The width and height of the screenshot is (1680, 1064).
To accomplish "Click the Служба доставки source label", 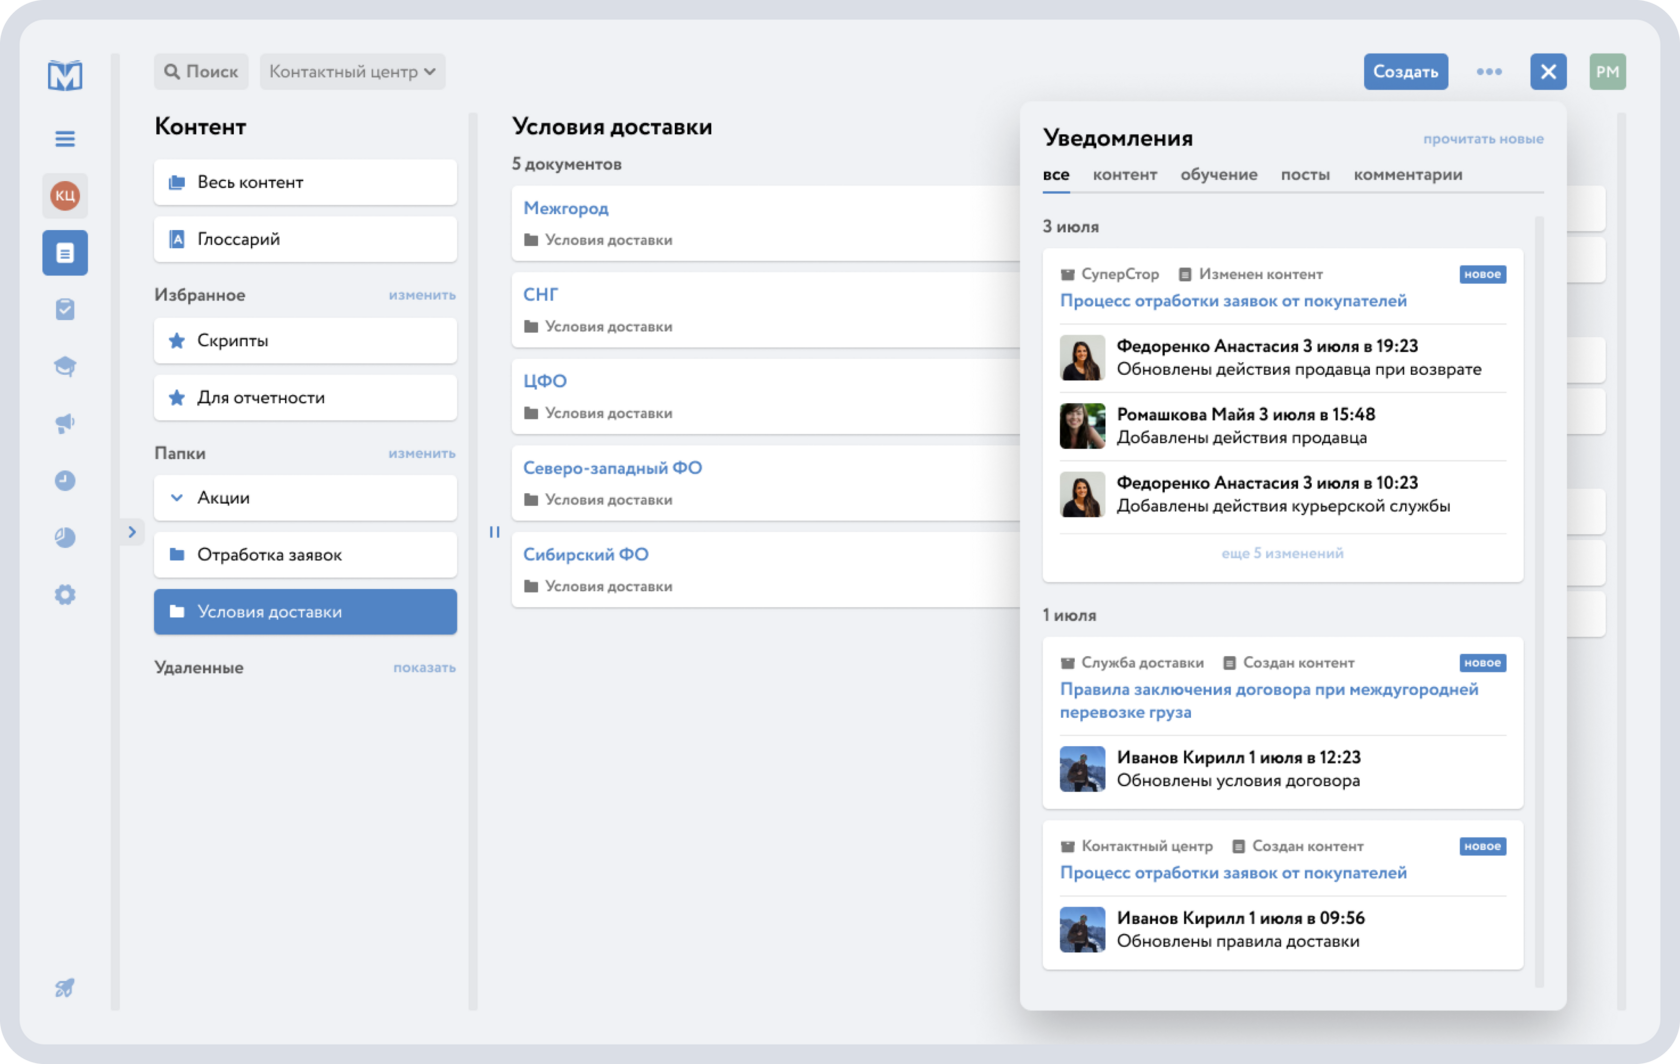I will tap(1132, 663).
